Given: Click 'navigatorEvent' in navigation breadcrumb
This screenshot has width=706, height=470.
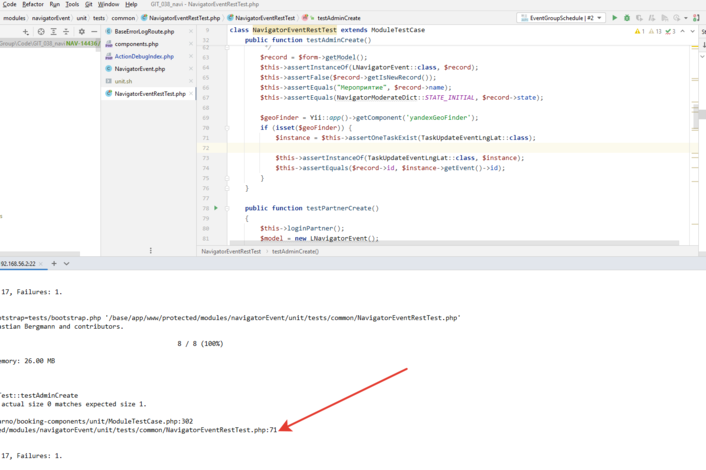Looking at the screenshot, I should pyautogui.click(x=51, y=18).
